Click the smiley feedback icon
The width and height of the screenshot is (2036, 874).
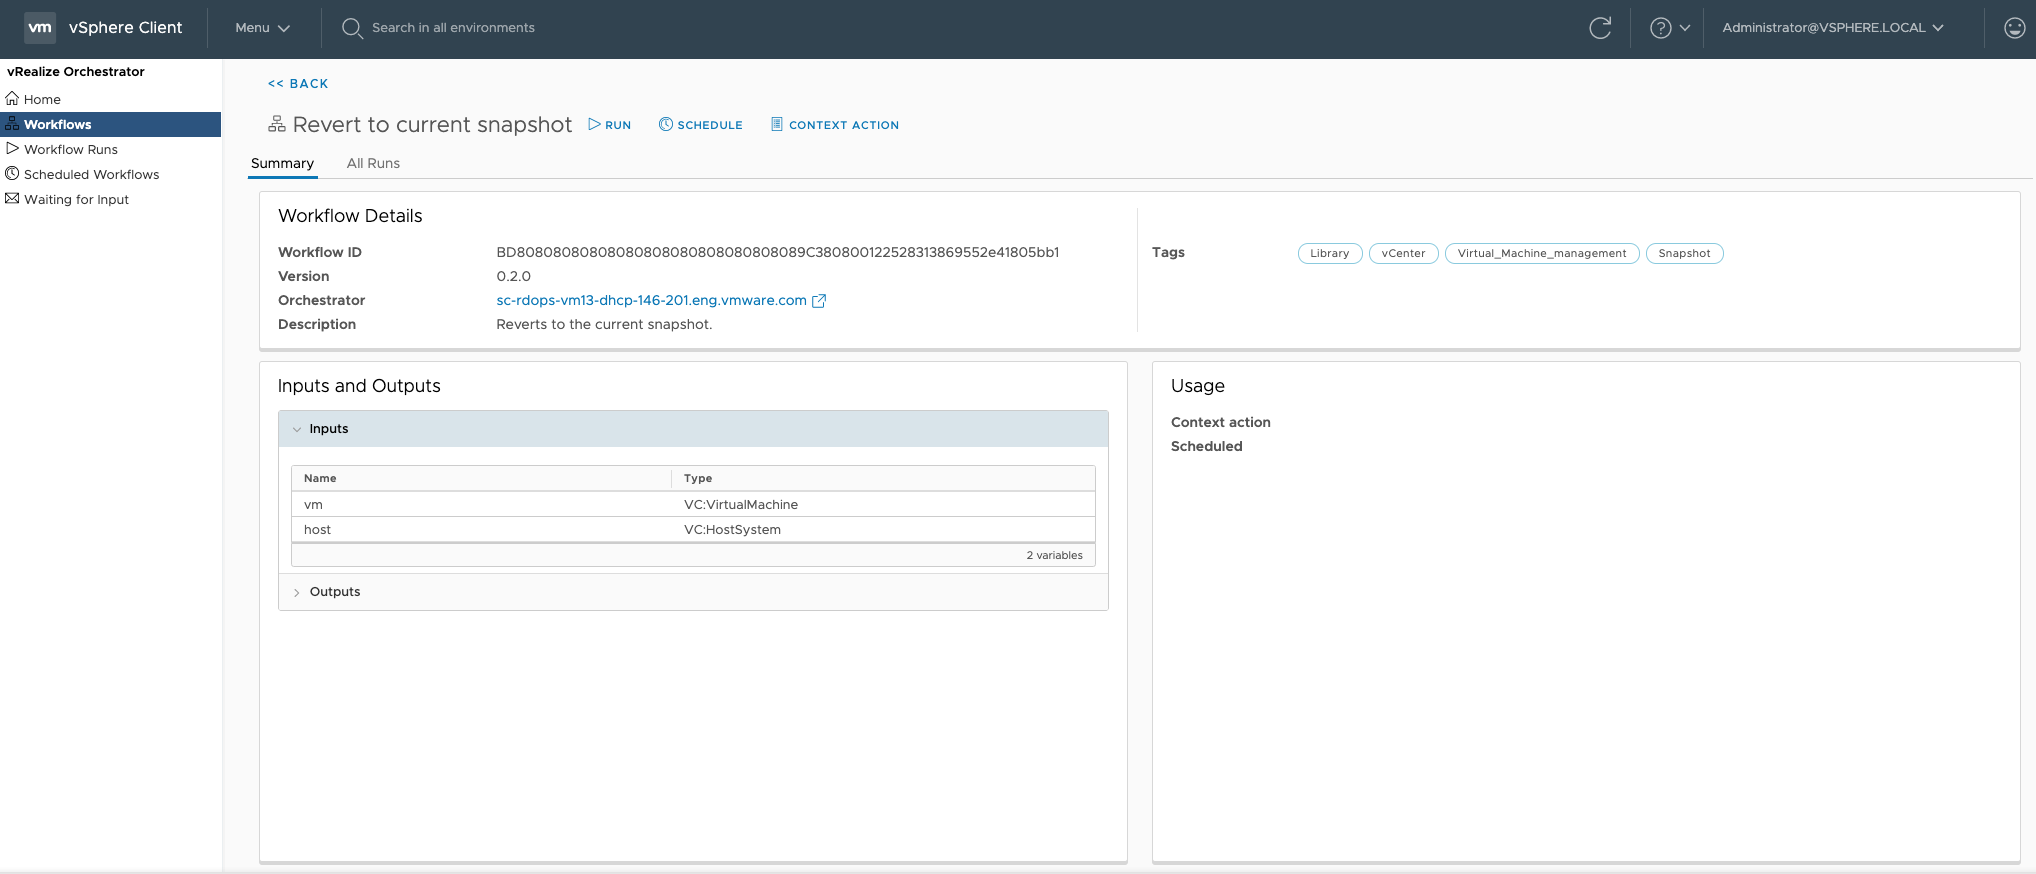pyautogui.click(x=2014, y=28)
